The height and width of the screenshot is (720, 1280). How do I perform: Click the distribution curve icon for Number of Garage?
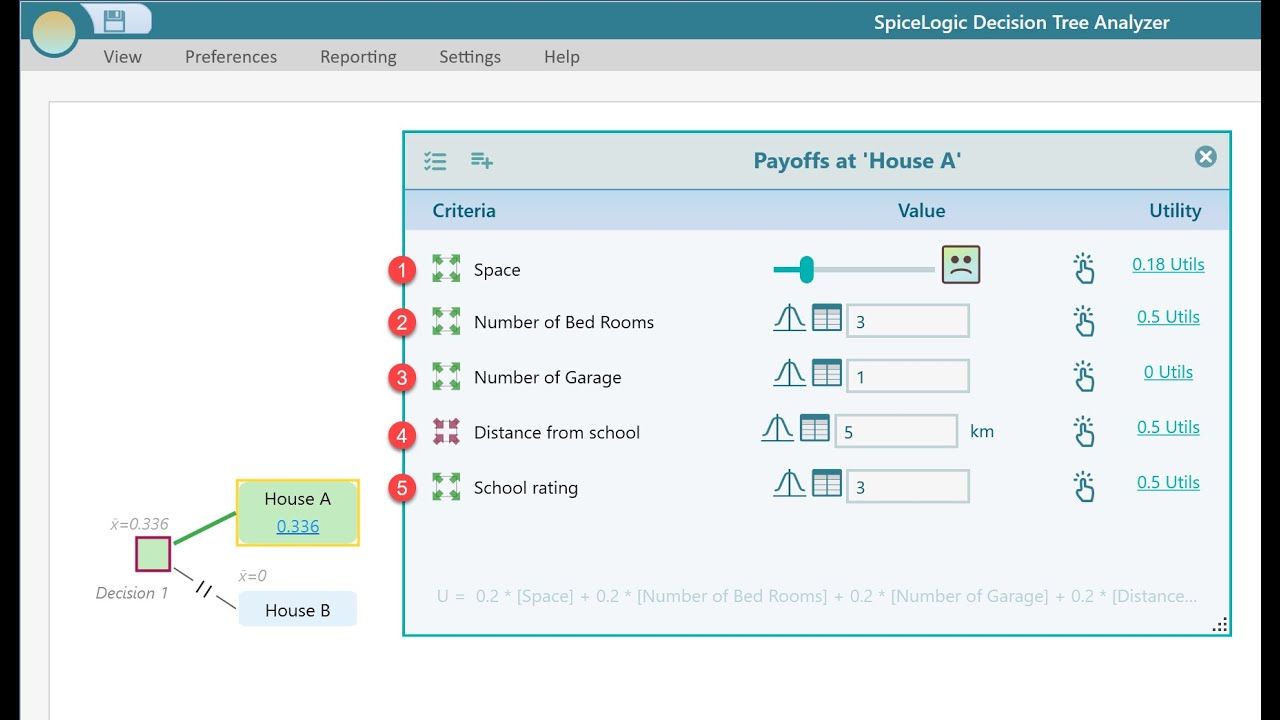pos(790,373)
